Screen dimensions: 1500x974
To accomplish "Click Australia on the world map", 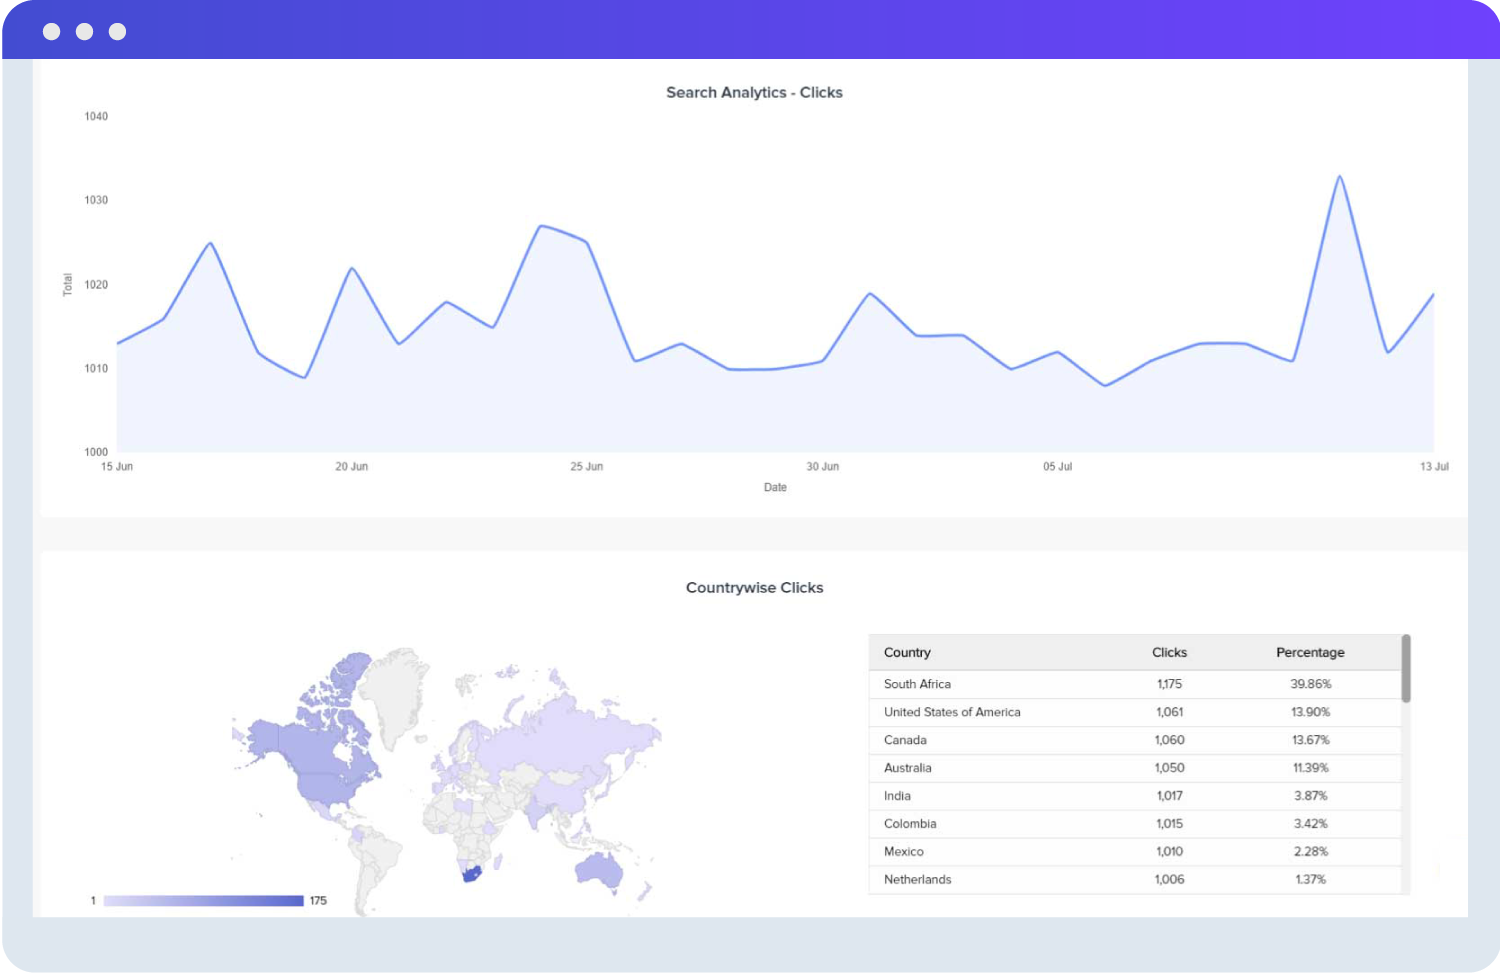I will pos(598,870).
